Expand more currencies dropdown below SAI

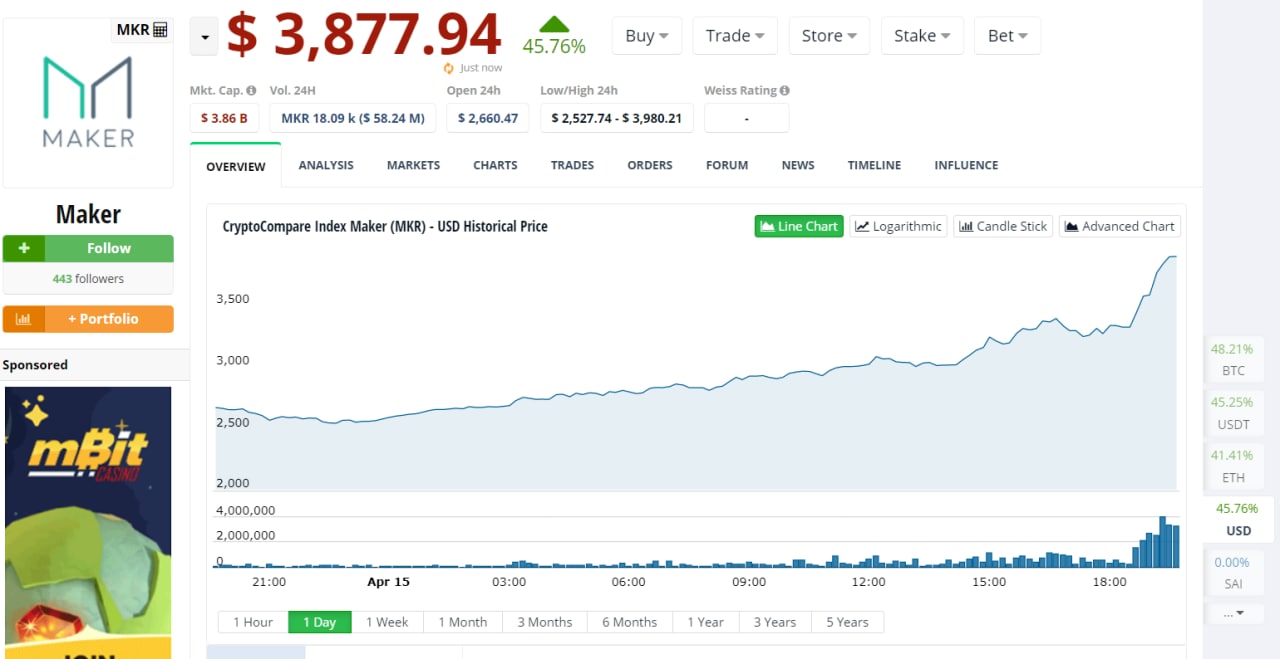tap(1233, 613)
